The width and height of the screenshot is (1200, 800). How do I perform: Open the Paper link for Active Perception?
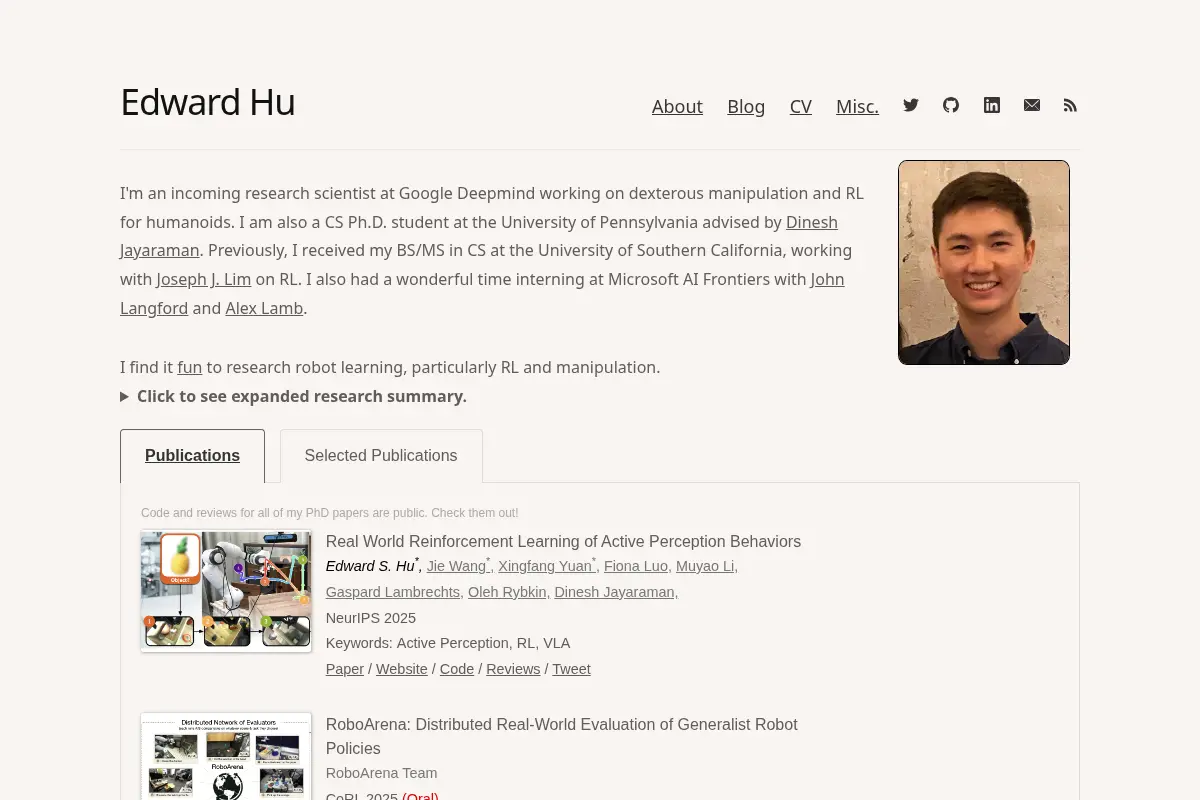pyautogui.click(x=345, y=669)
